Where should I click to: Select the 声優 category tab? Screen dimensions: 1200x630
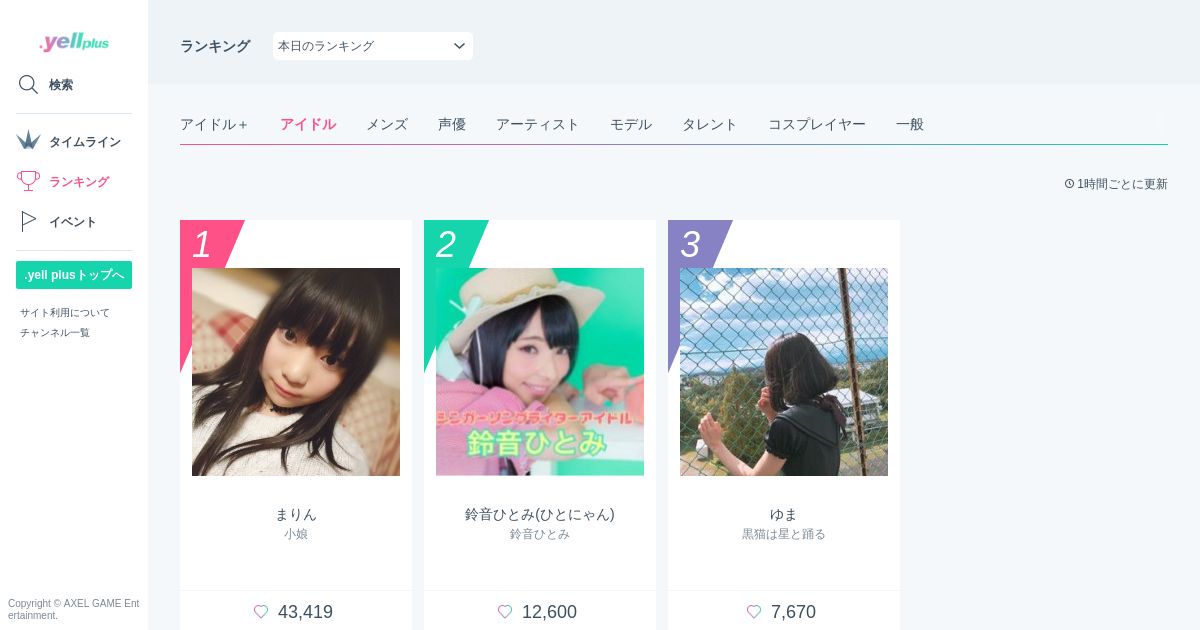point(452,125)
